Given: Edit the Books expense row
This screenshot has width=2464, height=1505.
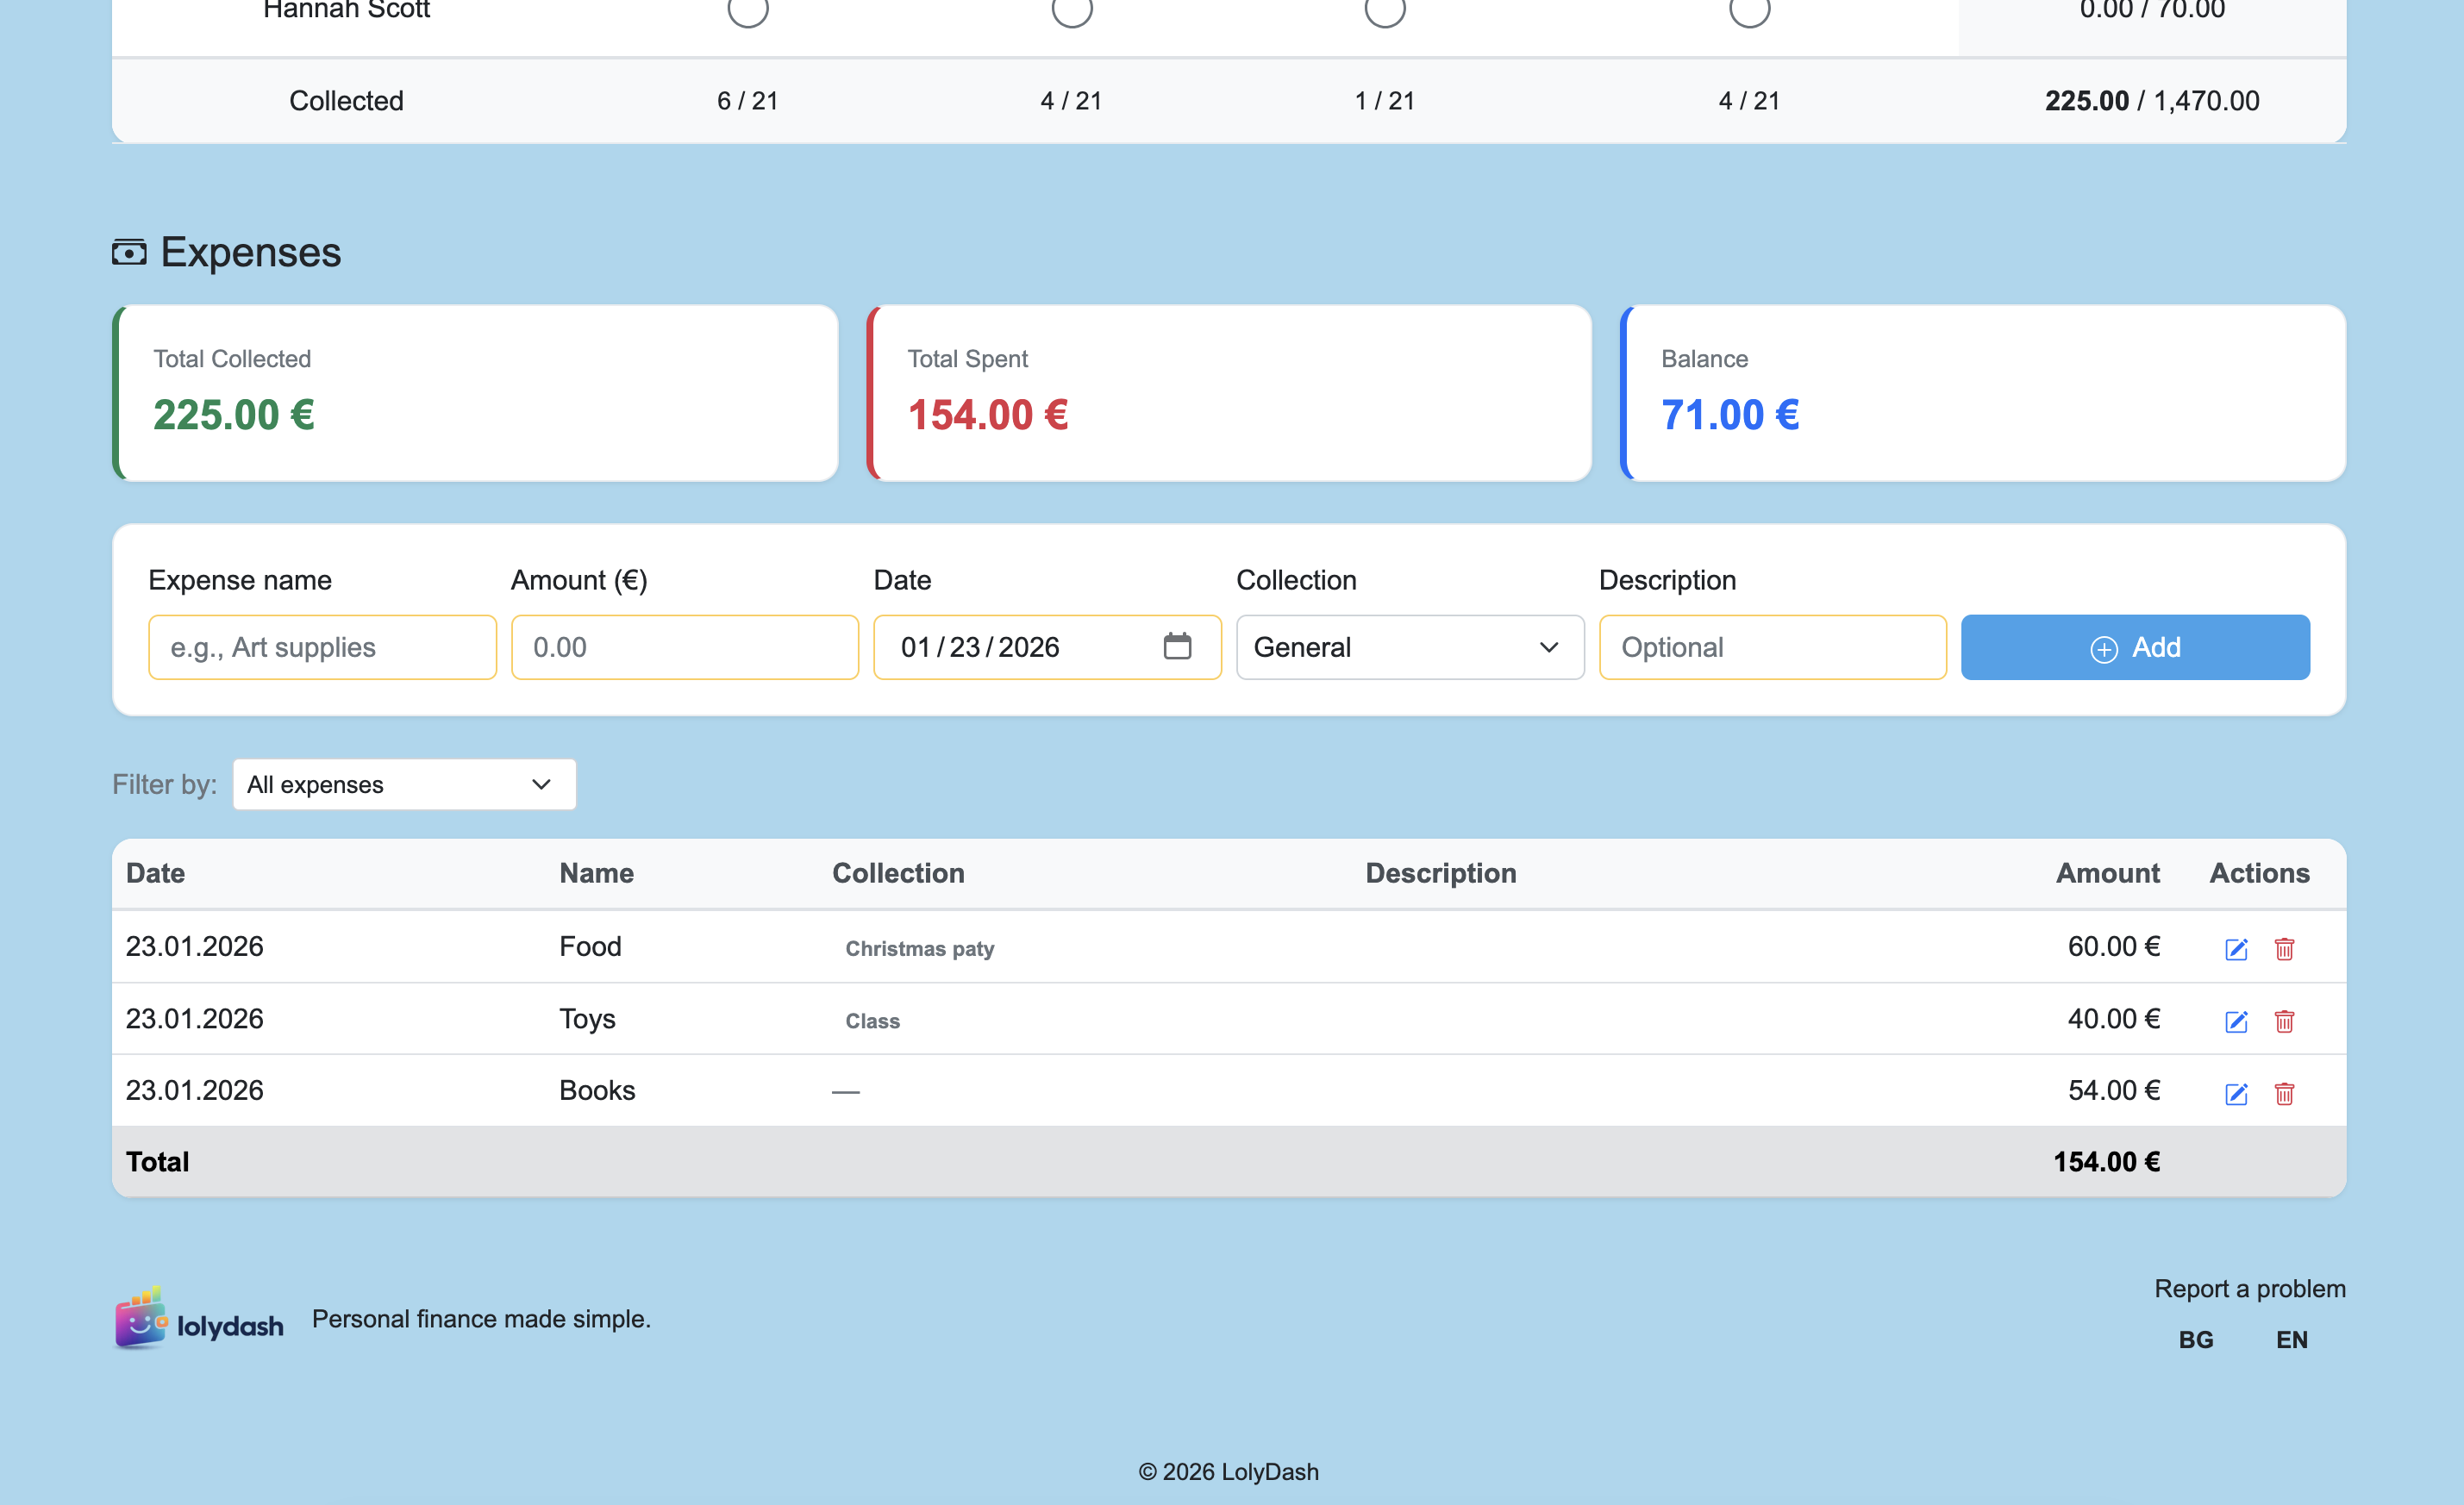Looking at the screenshot, I should [2236, 1092].
